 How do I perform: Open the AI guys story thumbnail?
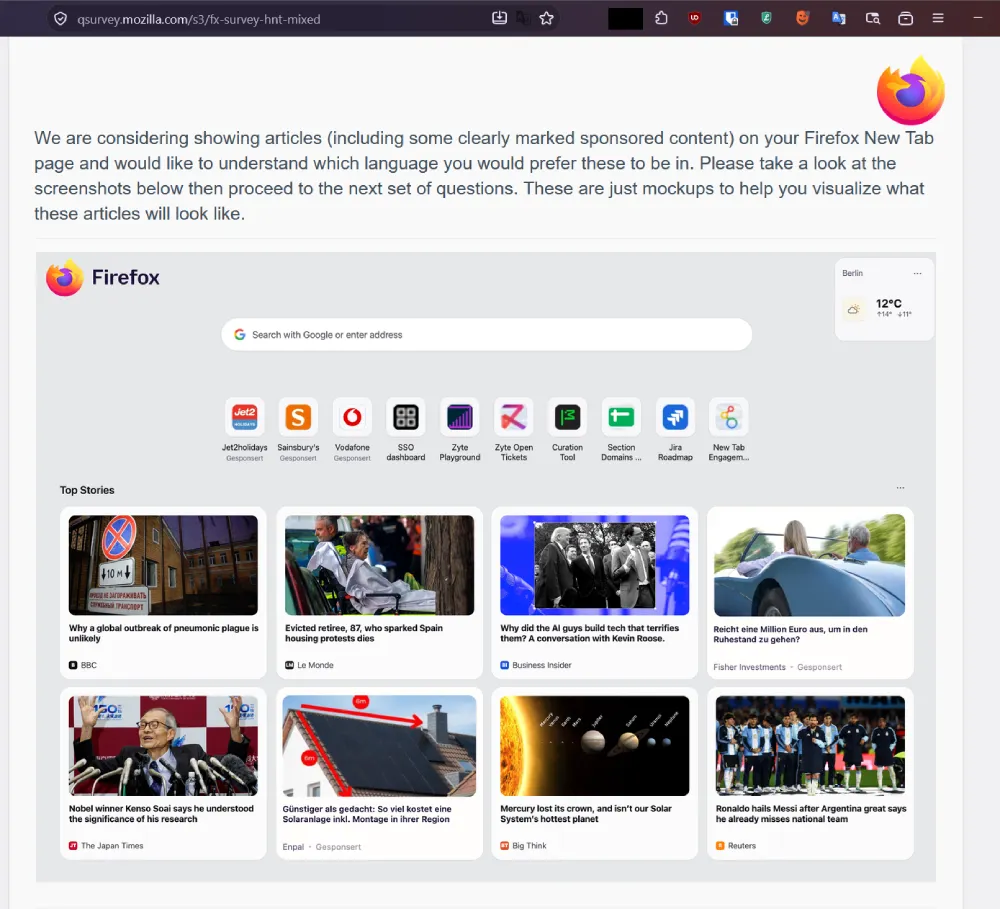pyautogui.click(x=594, y=565)
